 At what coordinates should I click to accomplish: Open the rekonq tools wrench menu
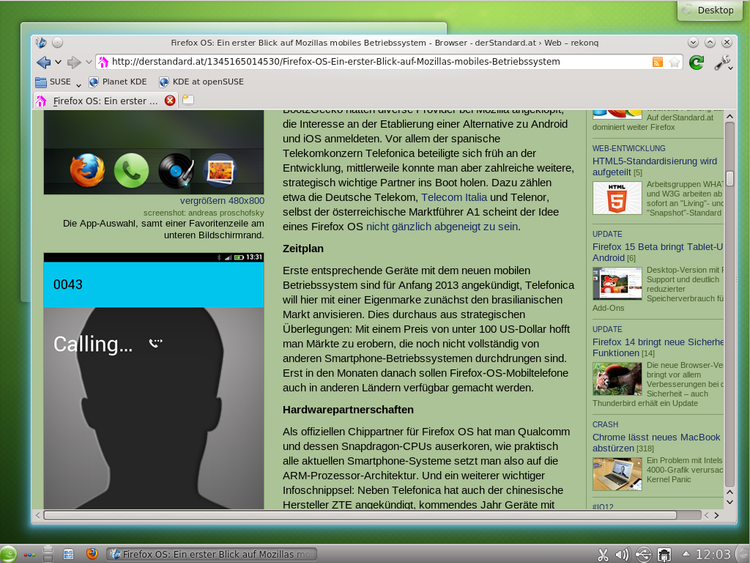[722, 62]
